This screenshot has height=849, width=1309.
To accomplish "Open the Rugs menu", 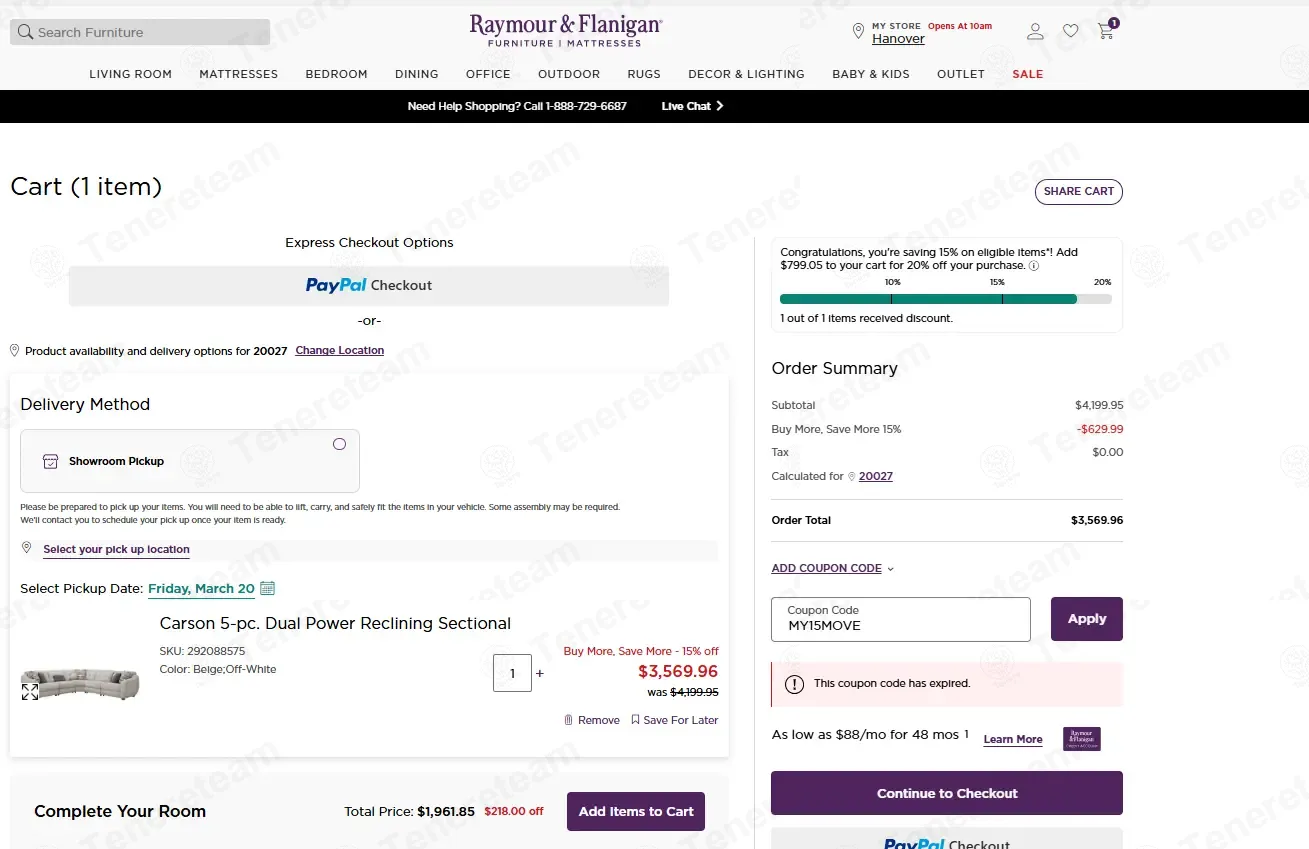I will 644,74.
